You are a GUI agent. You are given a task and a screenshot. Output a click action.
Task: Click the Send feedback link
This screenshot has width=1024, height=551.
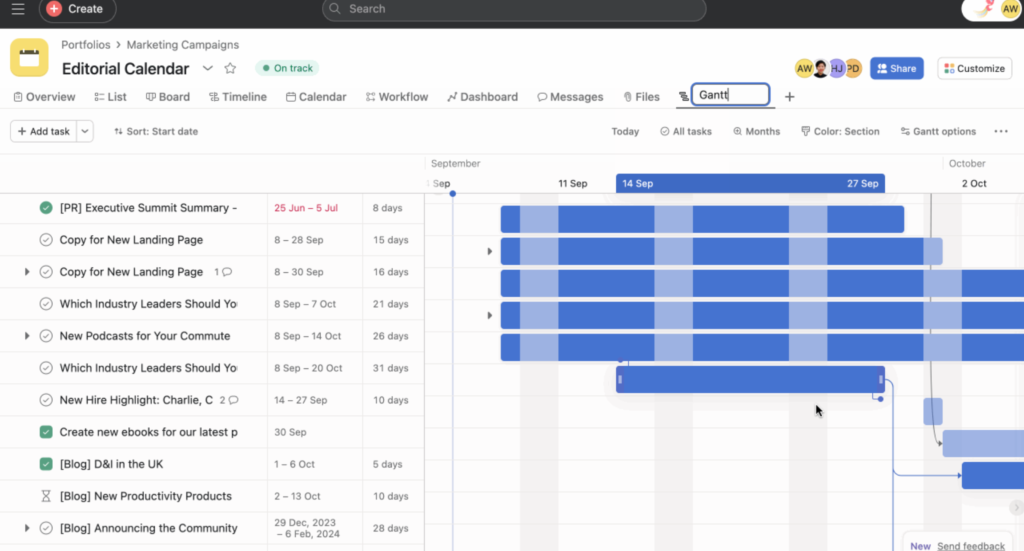[970, 546]
